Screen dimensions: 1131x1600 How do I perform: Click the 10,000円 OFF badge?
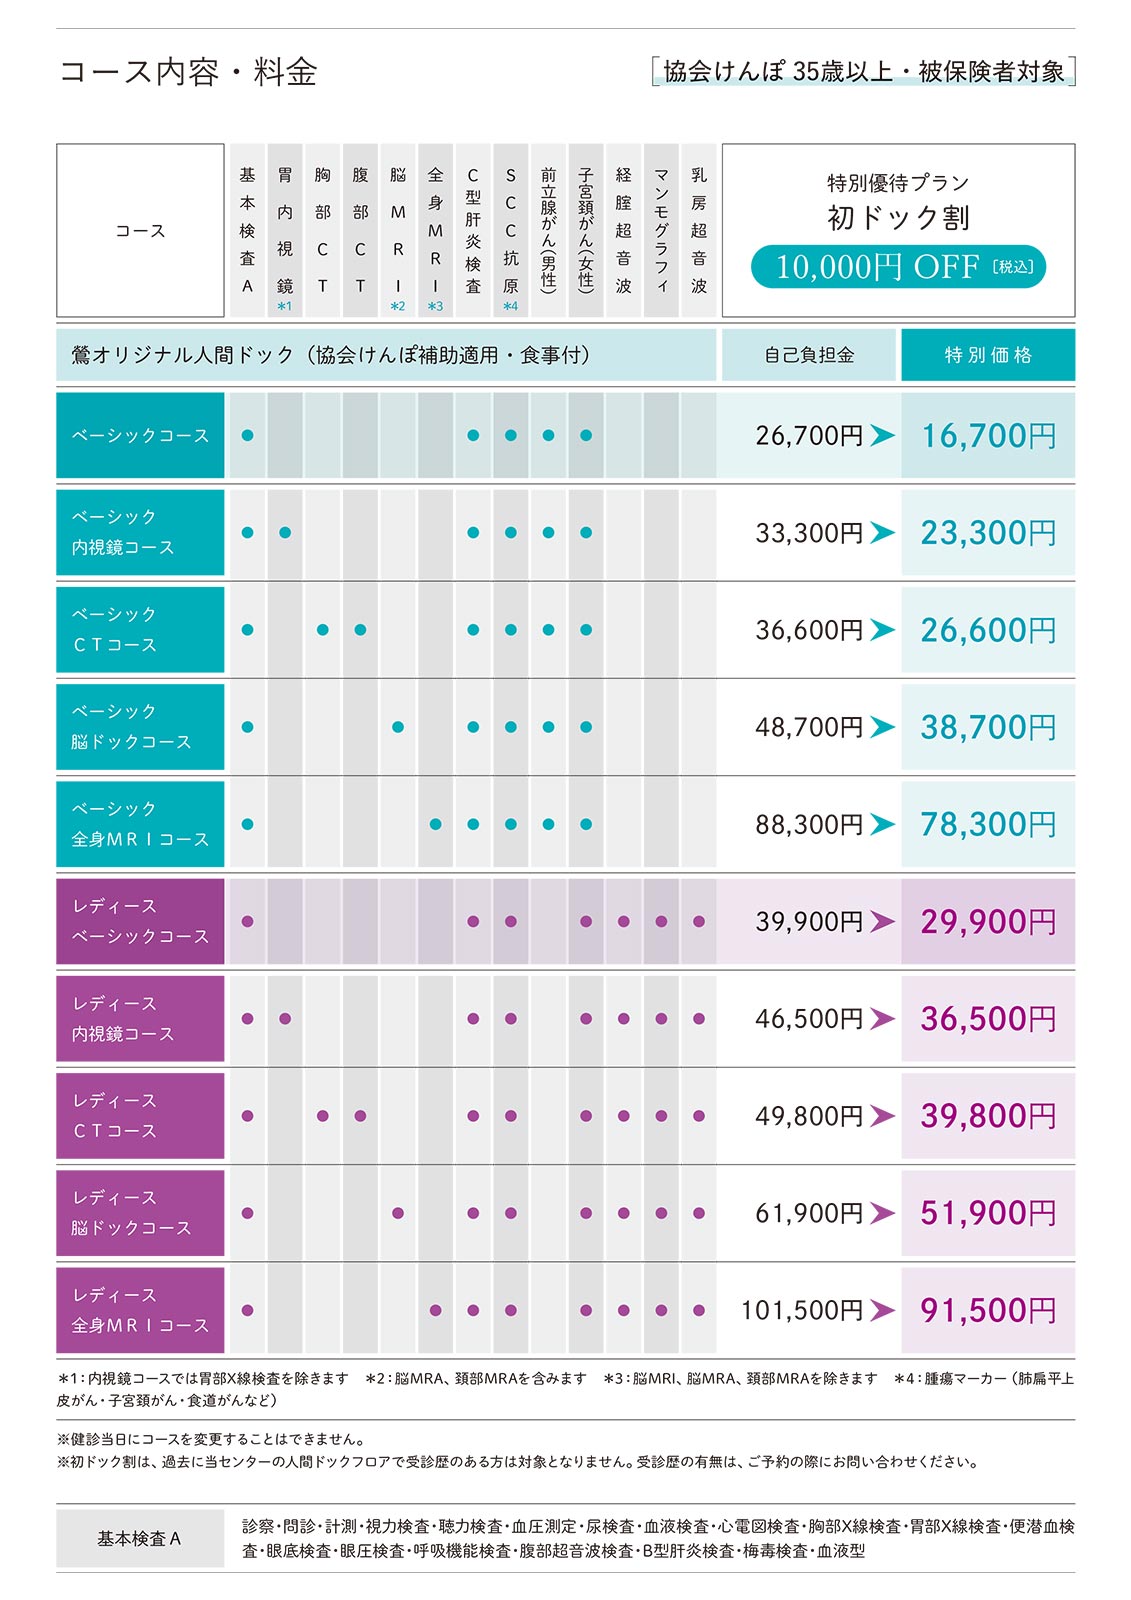pos(898,267)
